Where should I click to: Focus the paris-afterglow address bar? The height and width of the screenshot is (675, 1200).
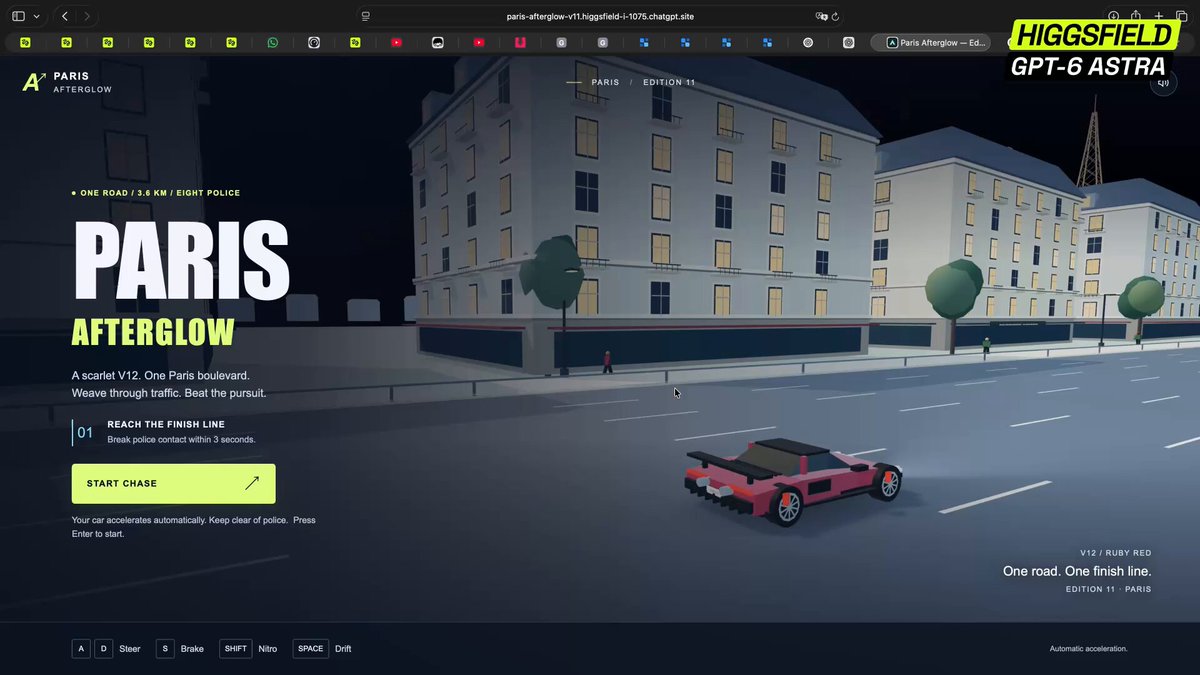click(600, 16)
